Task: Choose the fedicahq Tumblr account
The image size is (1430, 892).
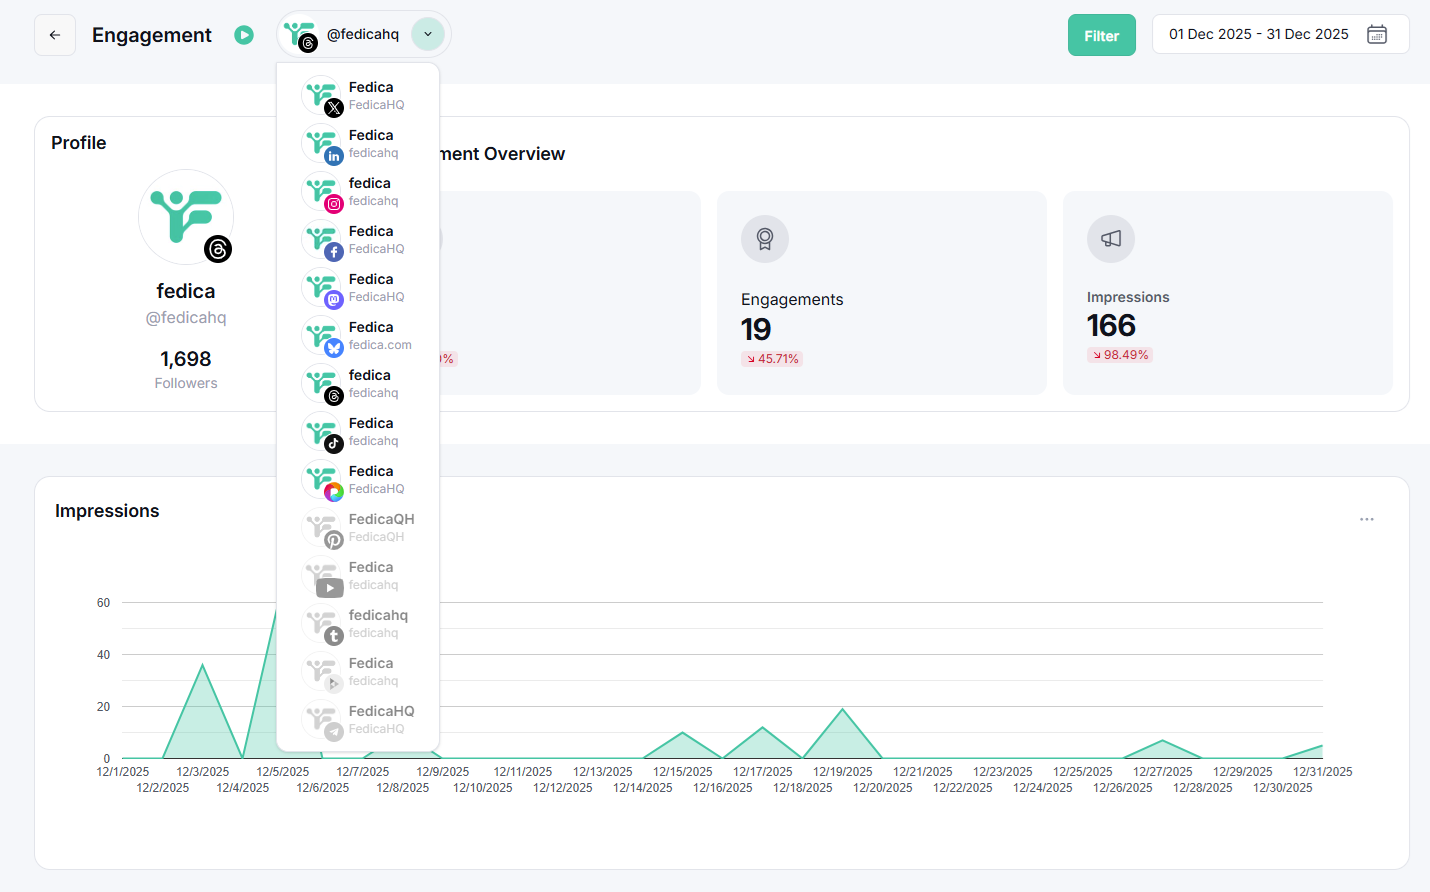Action: (358, 624)
